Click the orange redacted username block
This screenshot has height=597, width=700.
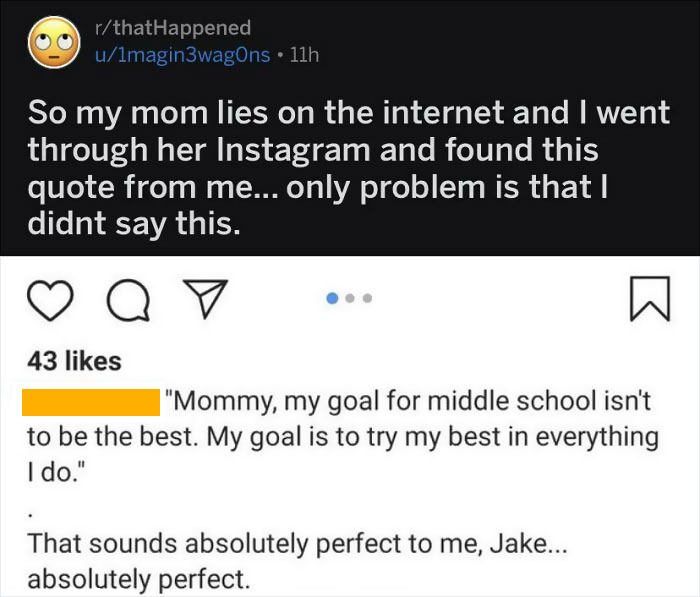coord(91,404)
